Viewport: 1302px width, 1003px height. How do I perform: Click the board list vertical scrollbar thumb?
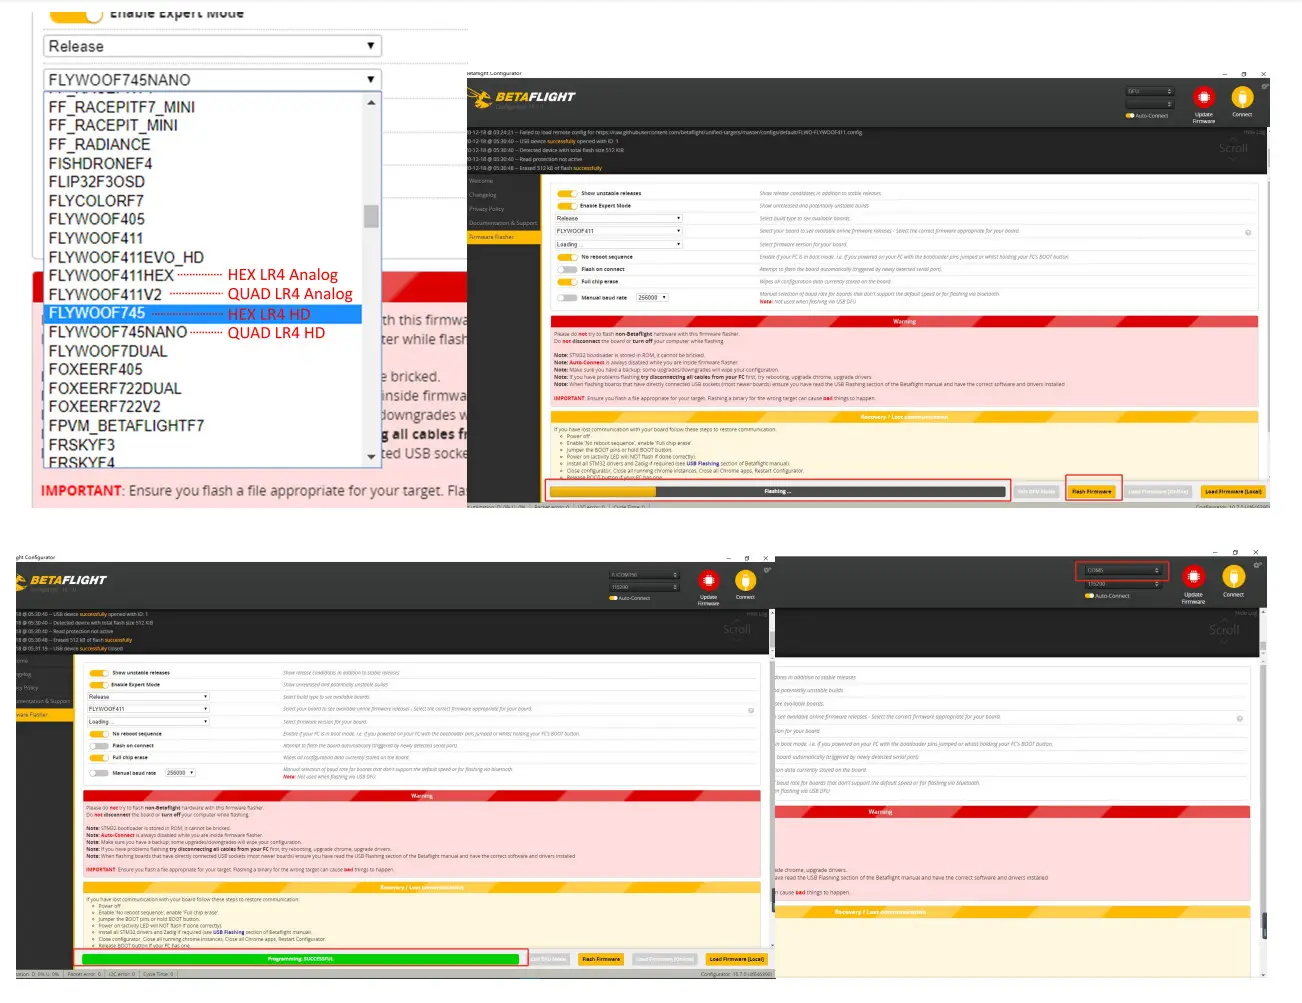click(371, 216)
